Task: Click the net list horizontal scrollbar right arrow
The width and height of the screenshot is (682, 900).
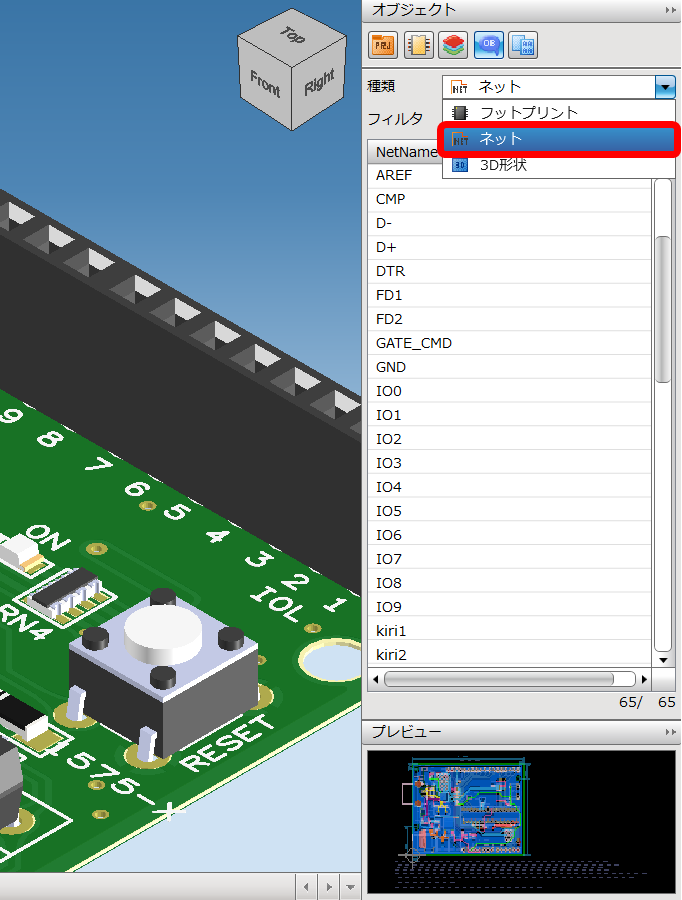Action: coord(644,679)
